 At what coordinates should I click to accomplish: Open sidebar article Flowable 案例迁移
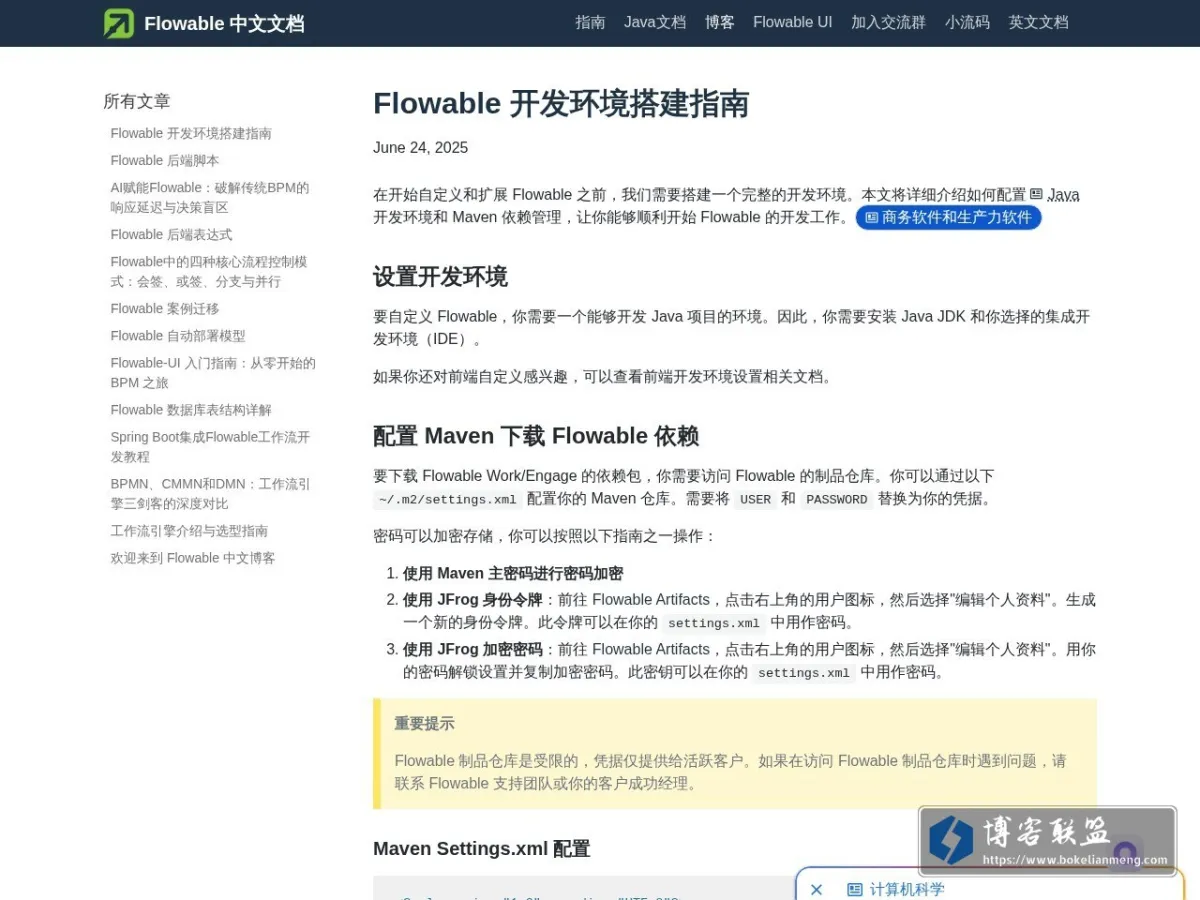[165, 308]
